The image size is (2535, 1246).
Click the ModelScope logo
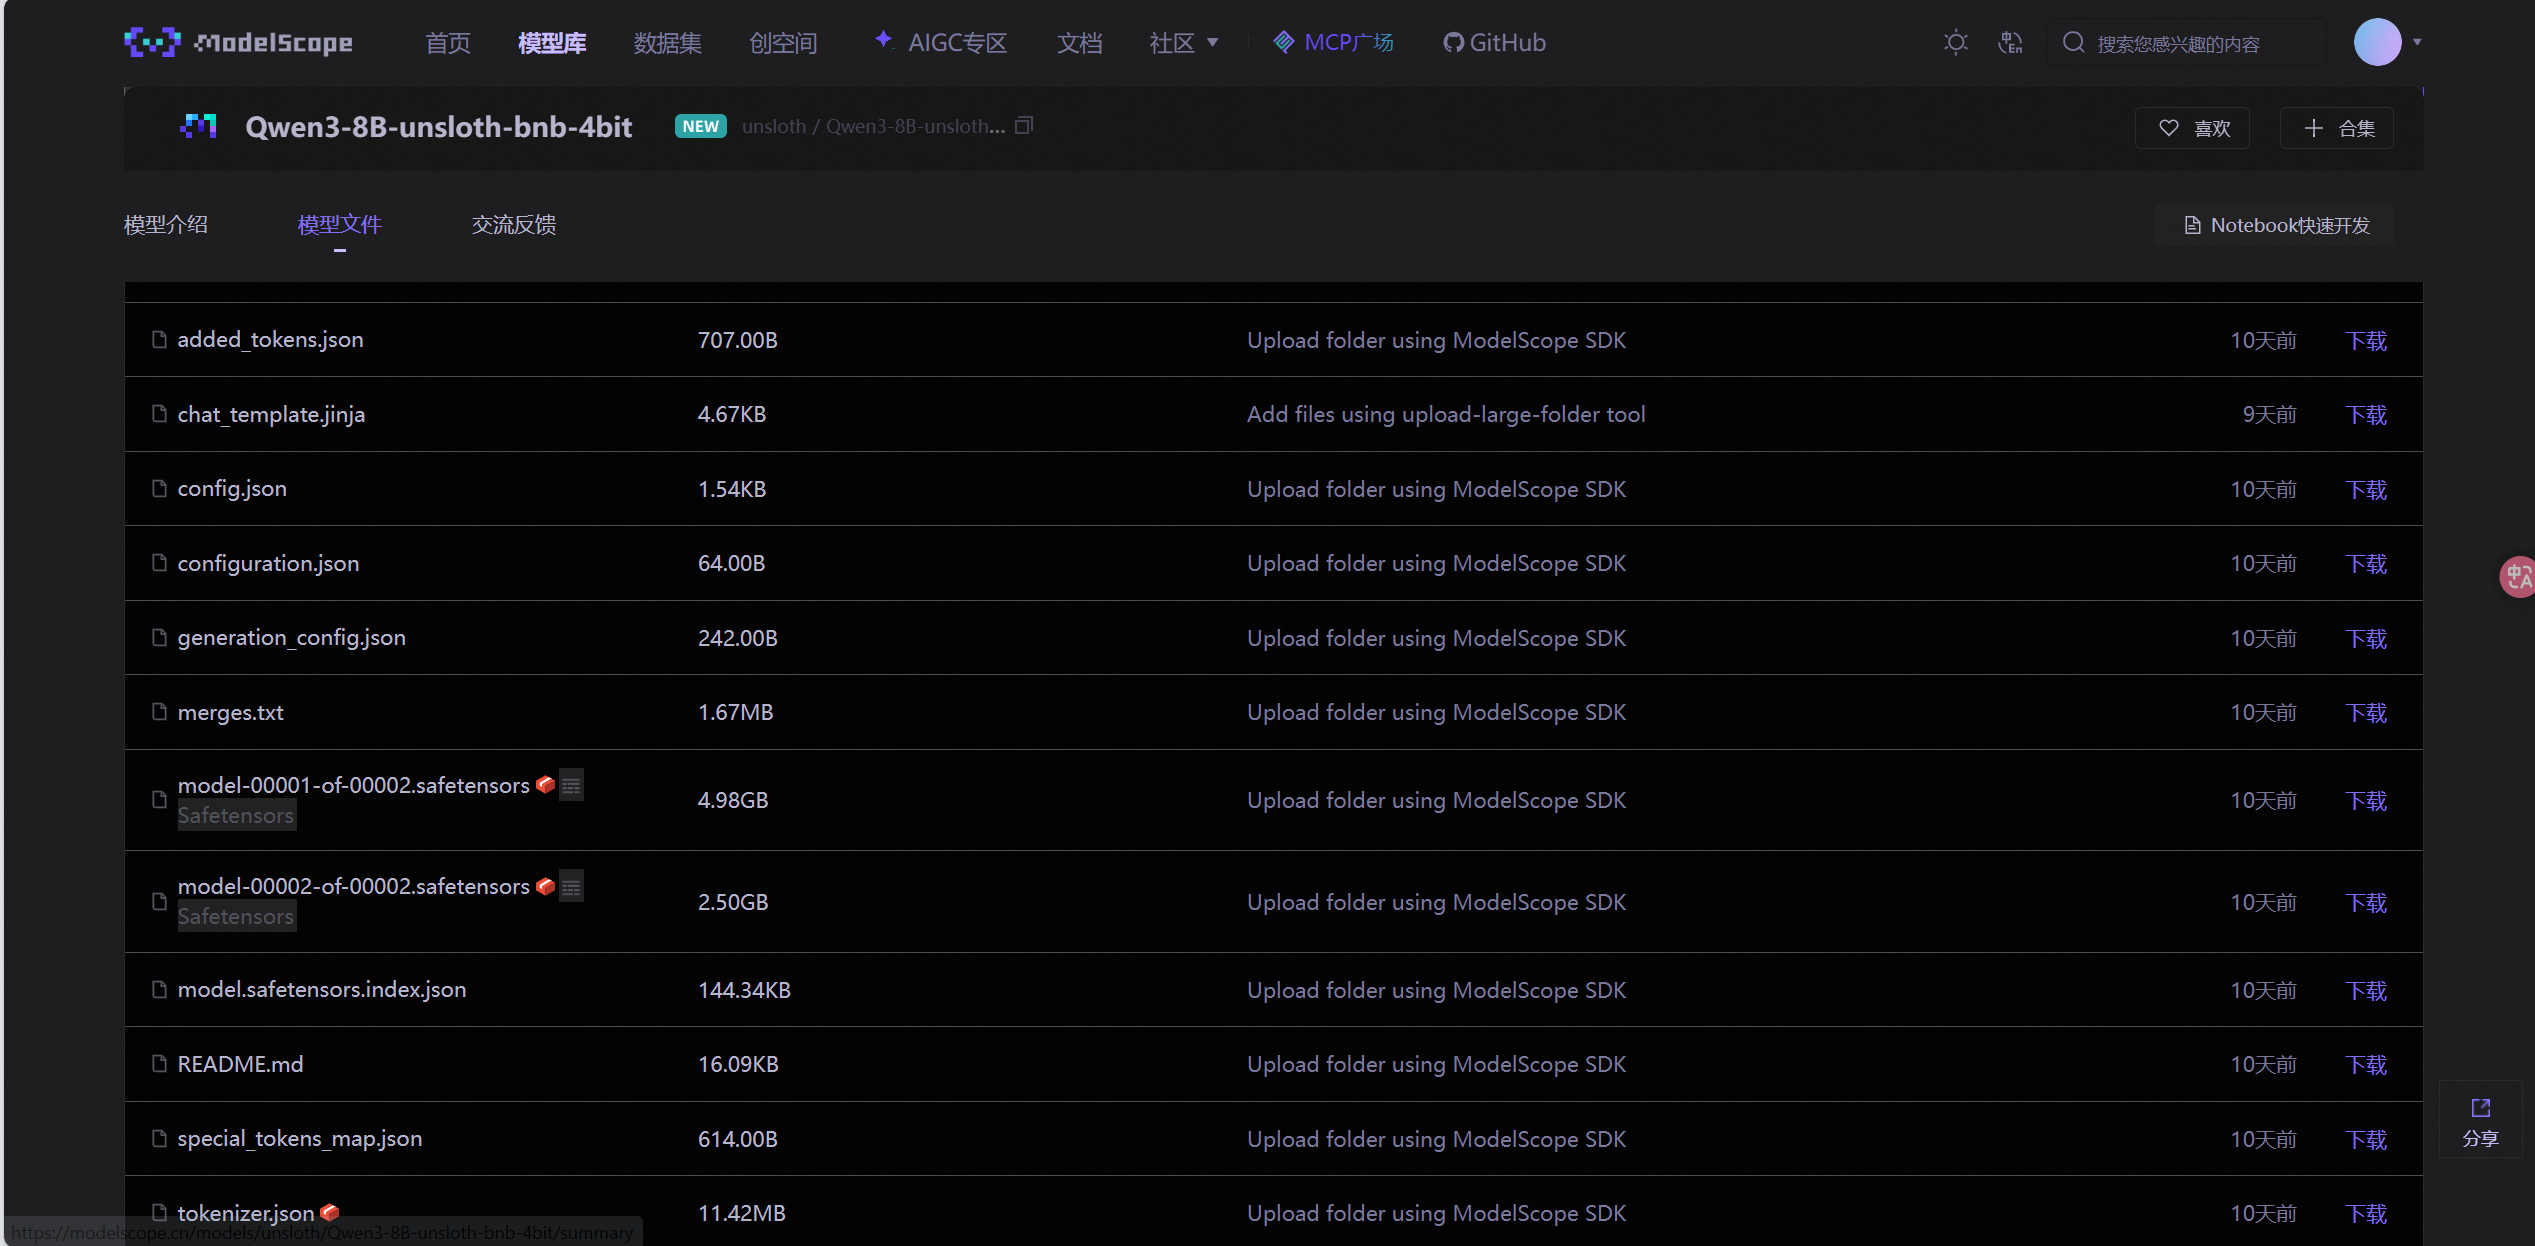[x=238, y=42]
